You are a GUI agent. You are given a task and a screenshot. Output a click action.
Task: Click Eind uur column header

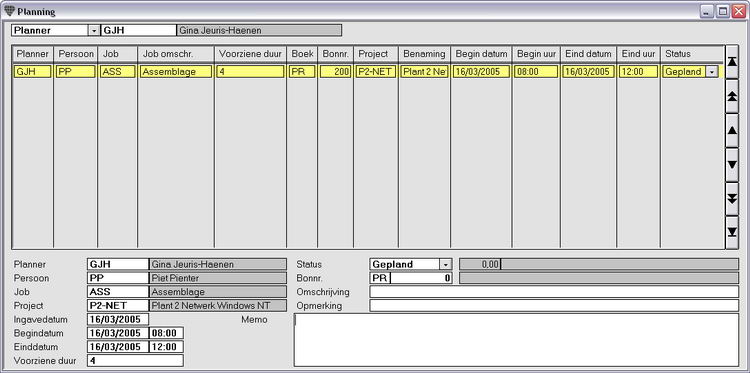pyautogui.click(x=639, y=54)
